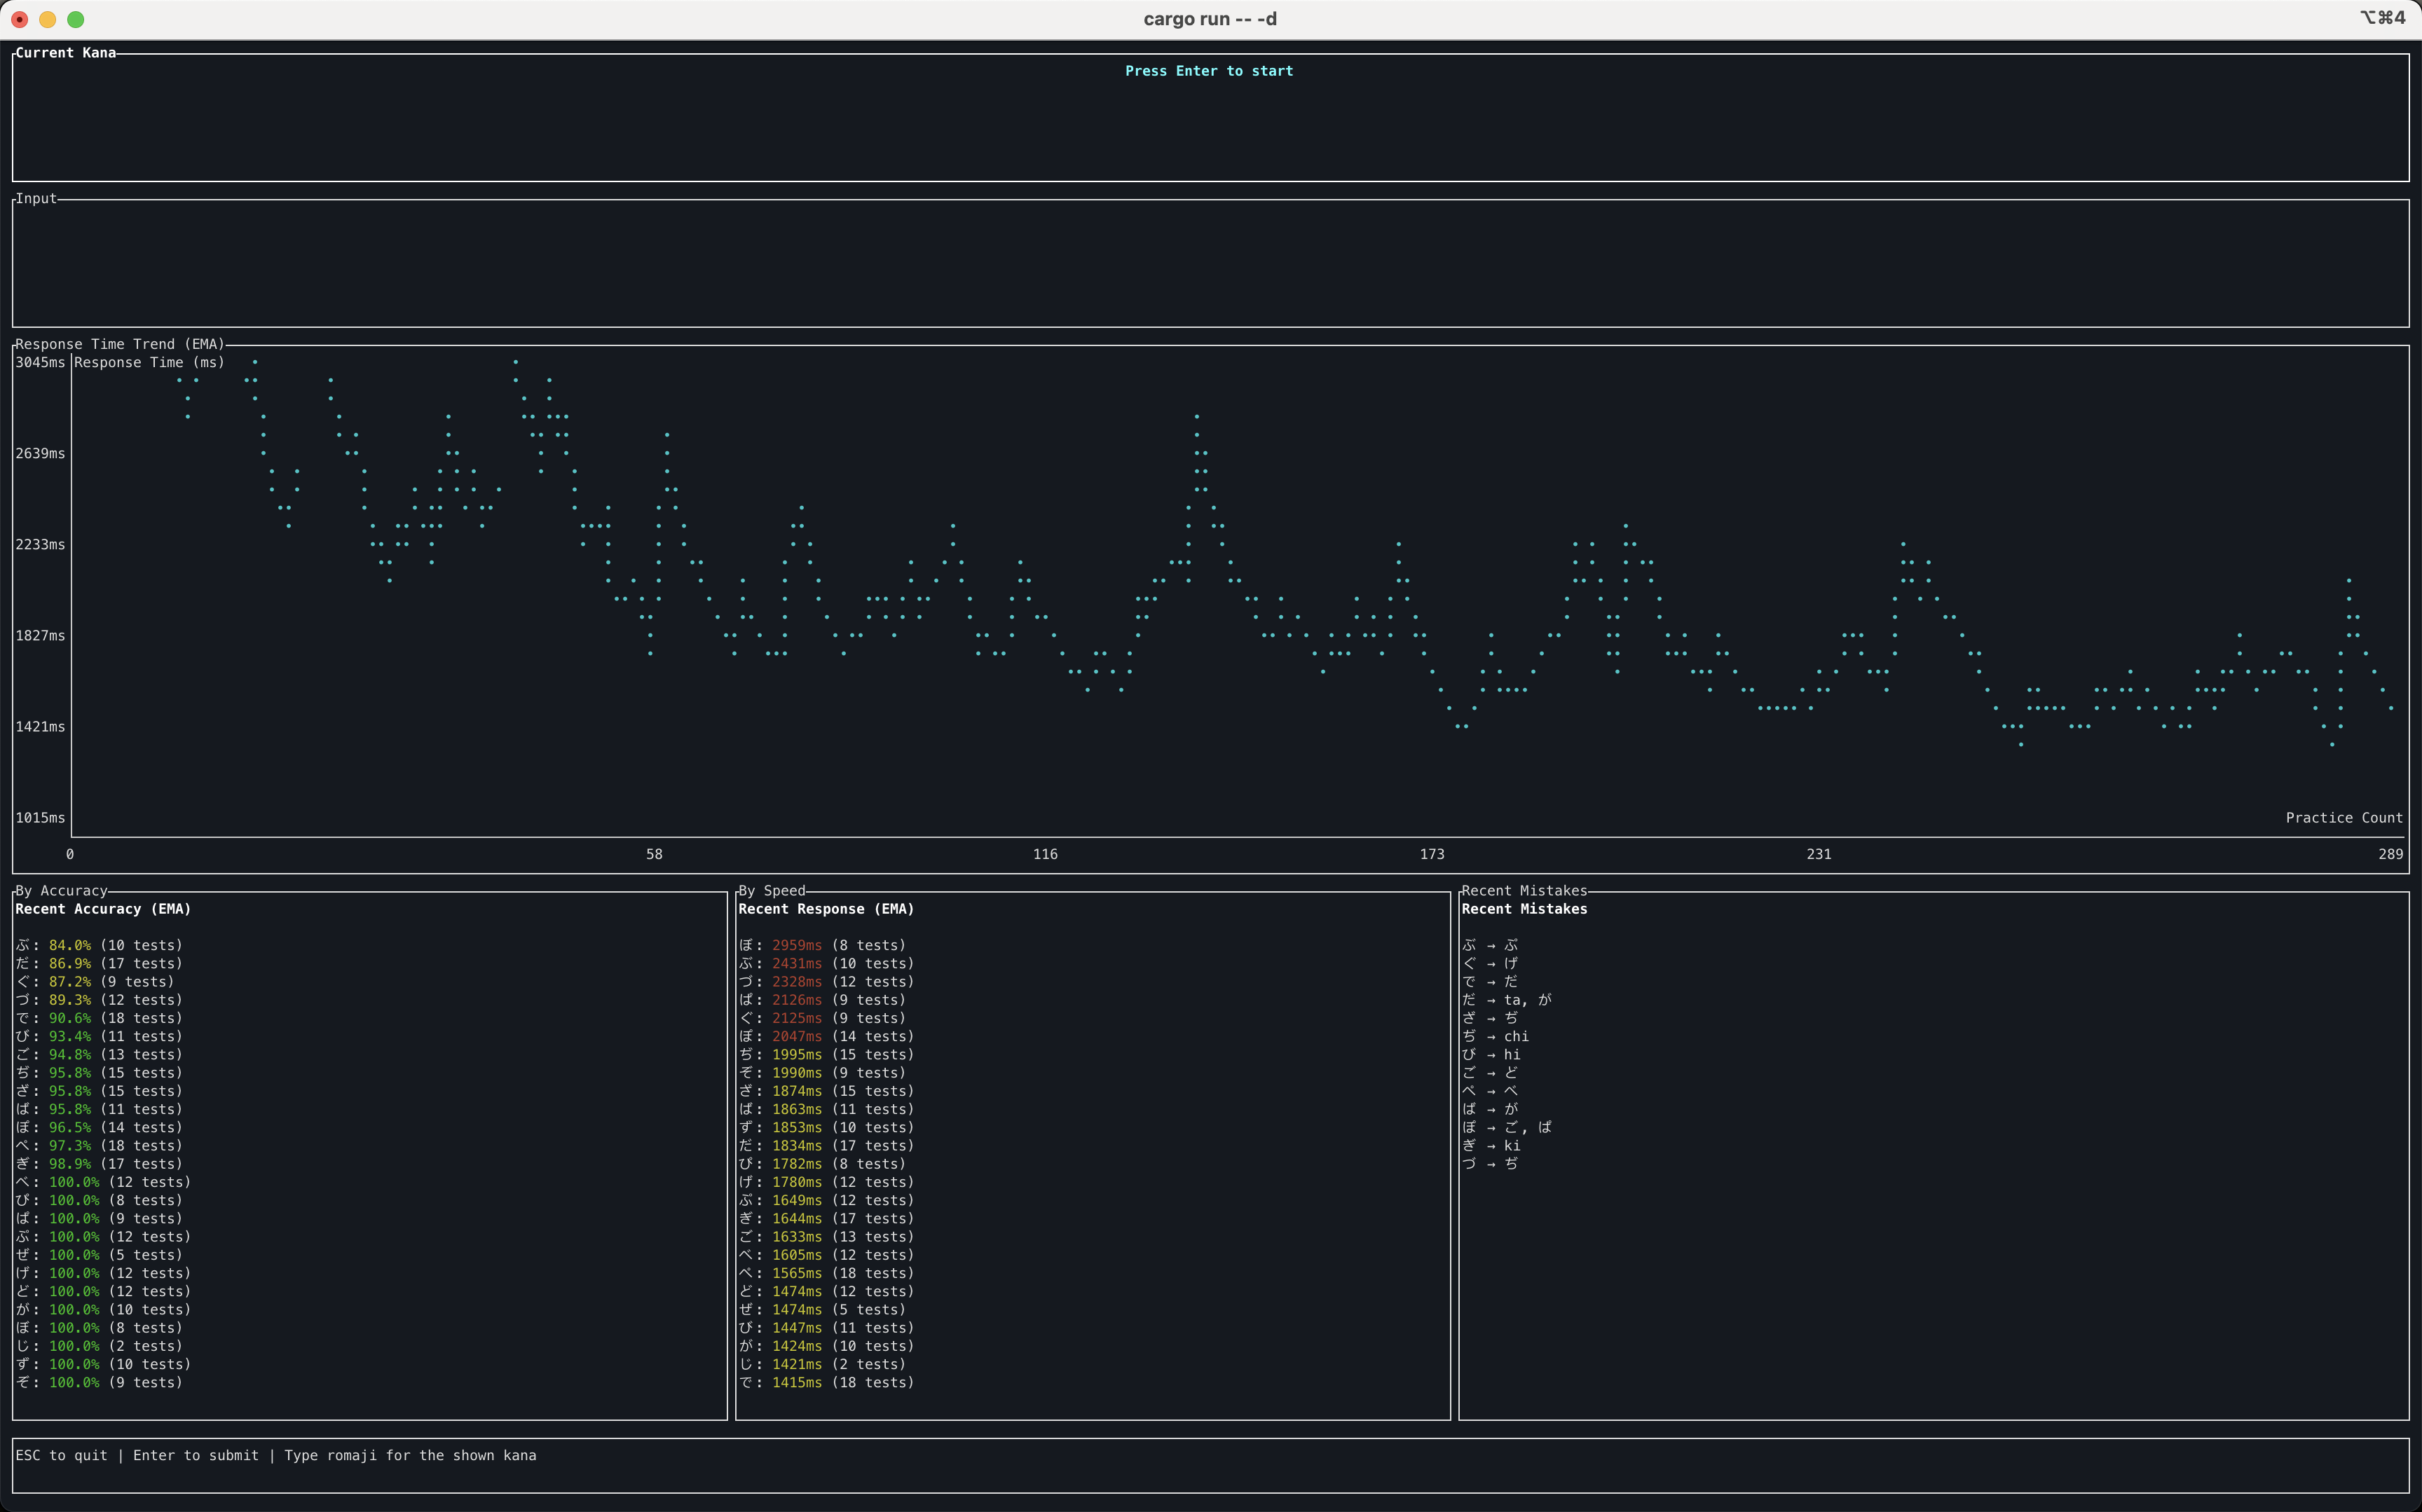This screenshot has height=1512, width=2422.
Task: Click the ぶ 2431ms speed row
Action: click(x=826, y=963)
